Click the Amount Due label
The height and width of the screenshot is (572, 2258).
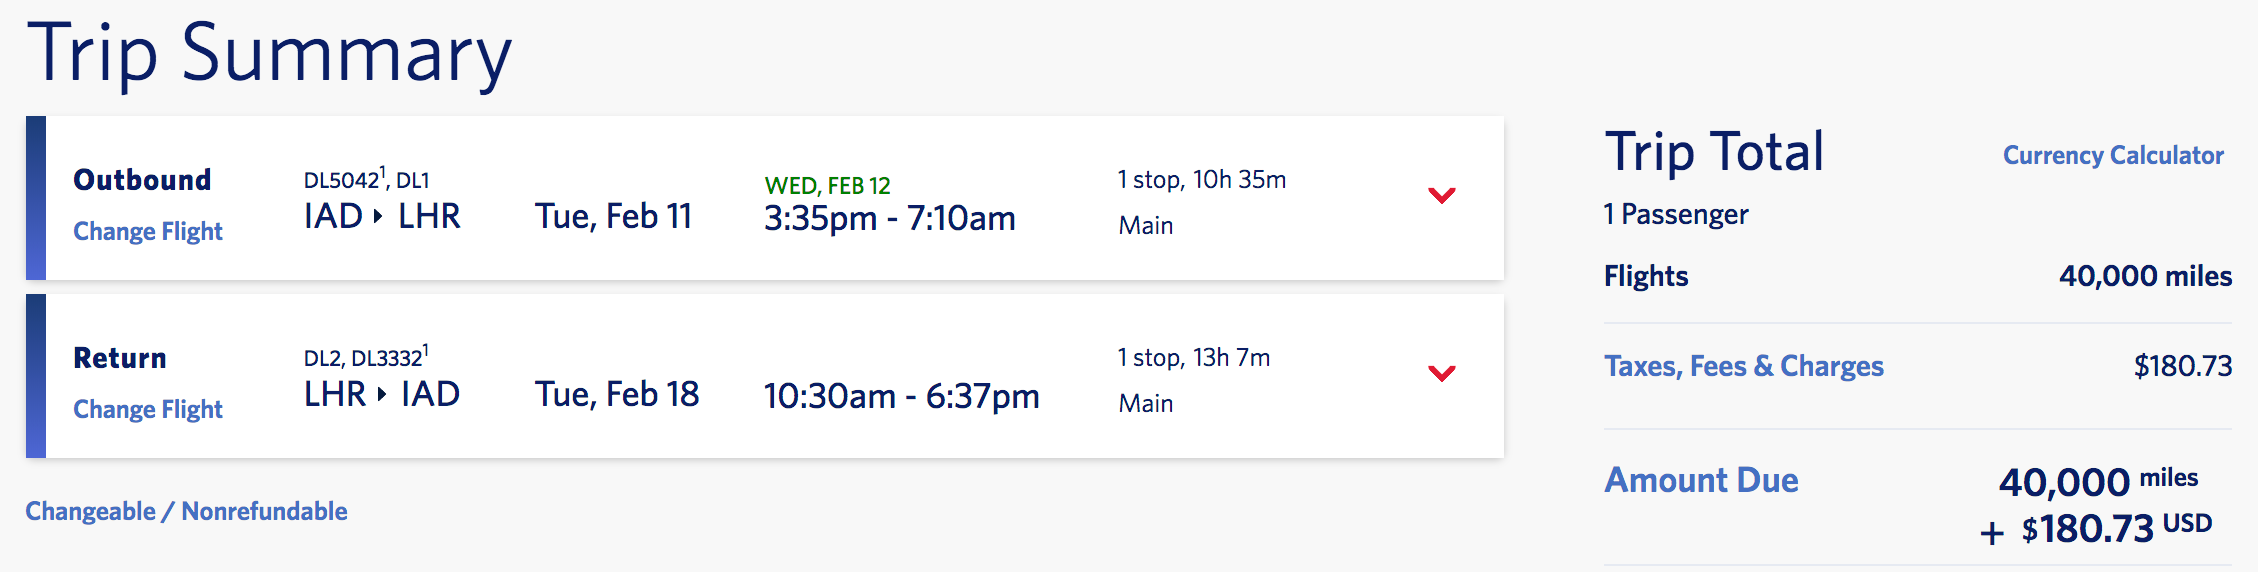coord(1701,480)
